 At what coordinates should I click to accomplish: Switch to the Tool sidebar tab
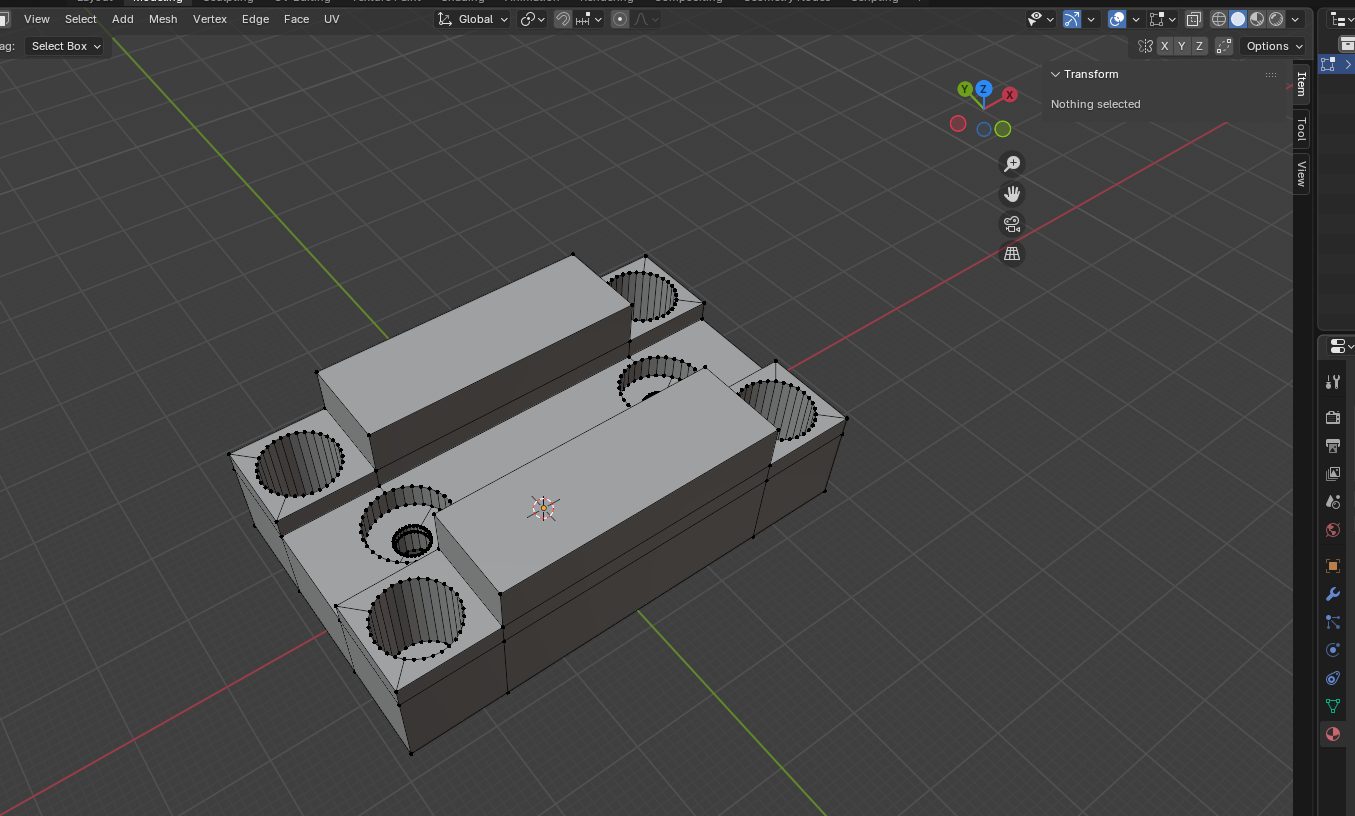(1301, 128)
